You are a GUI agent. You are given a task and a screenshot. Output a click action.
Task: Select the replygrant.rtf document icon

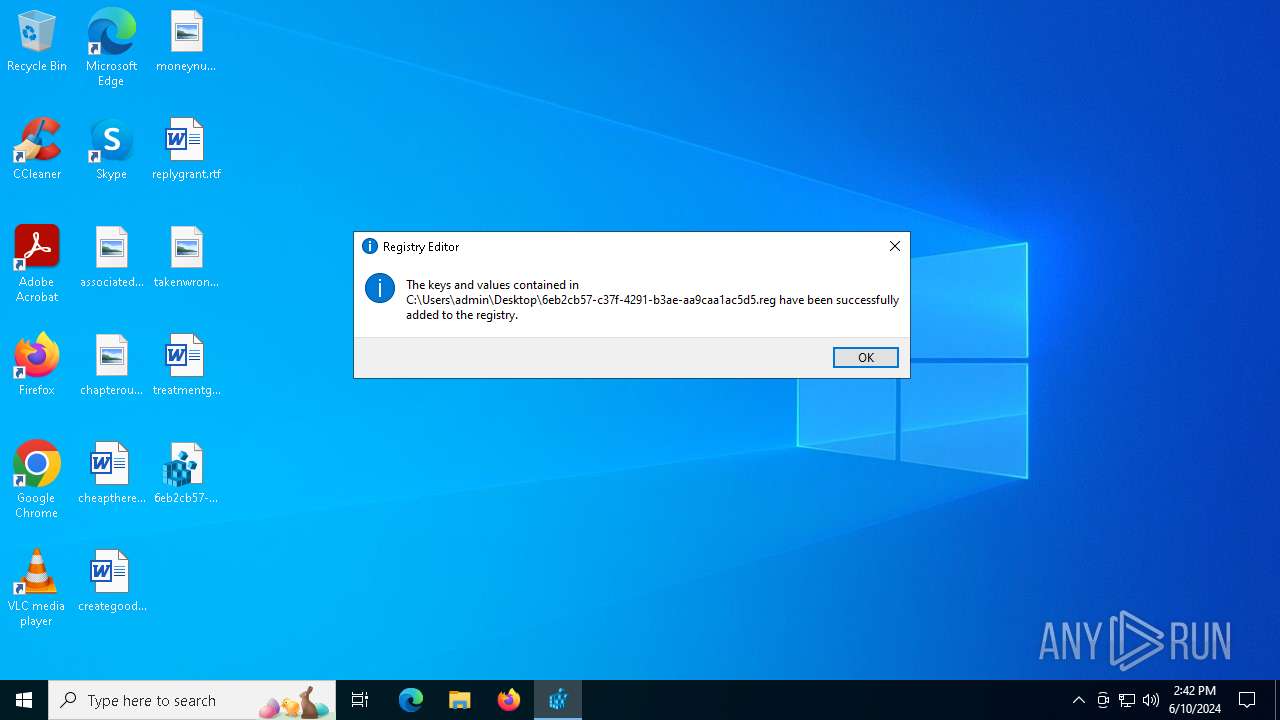(x=186, y=149)
